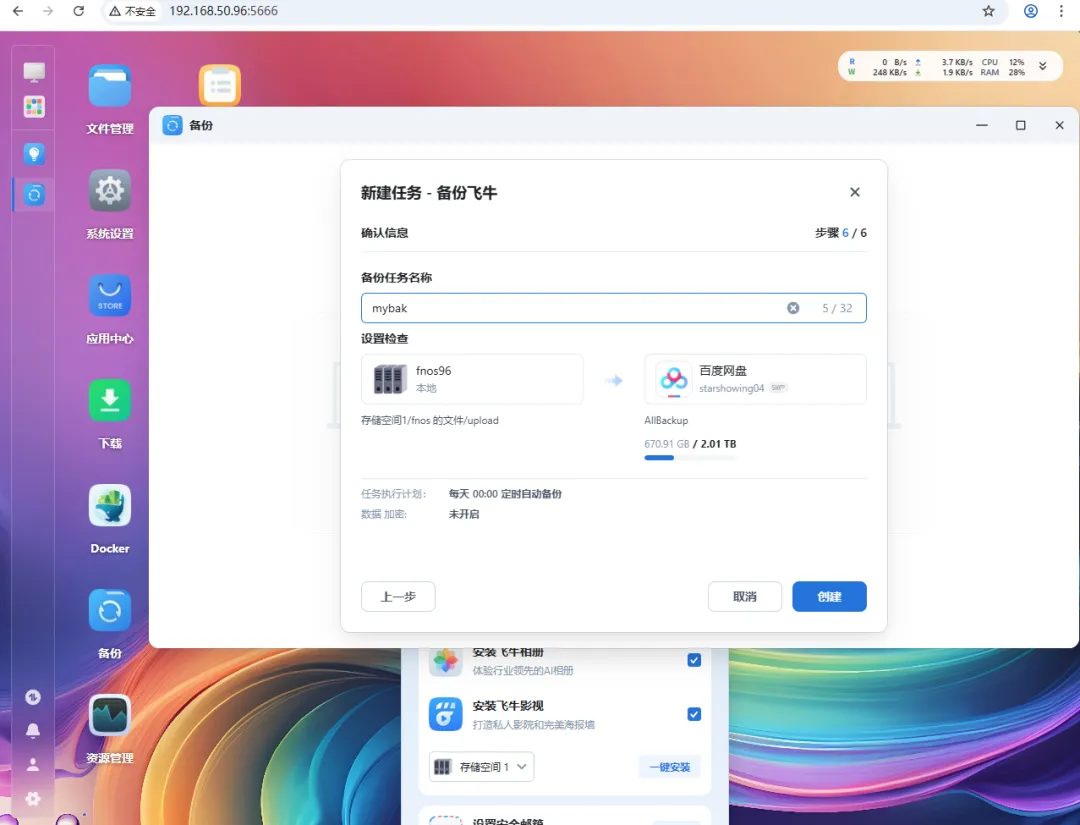Click the 飞牛相册 app icon
Image resolution: width=1080 pixels, height=825 pixels.
click(446, 661)
